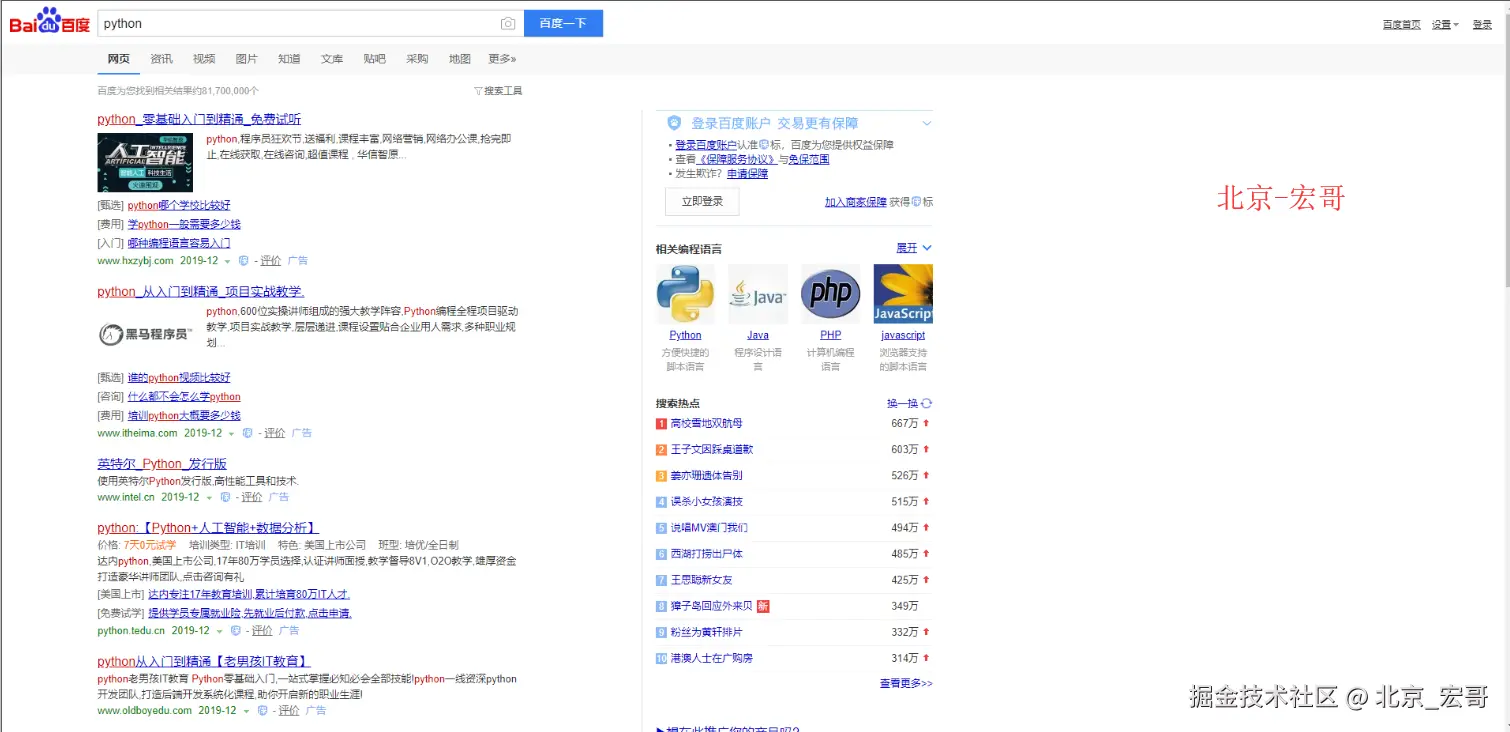
Task: Select the 网页 tab
Action: point(119,59)
